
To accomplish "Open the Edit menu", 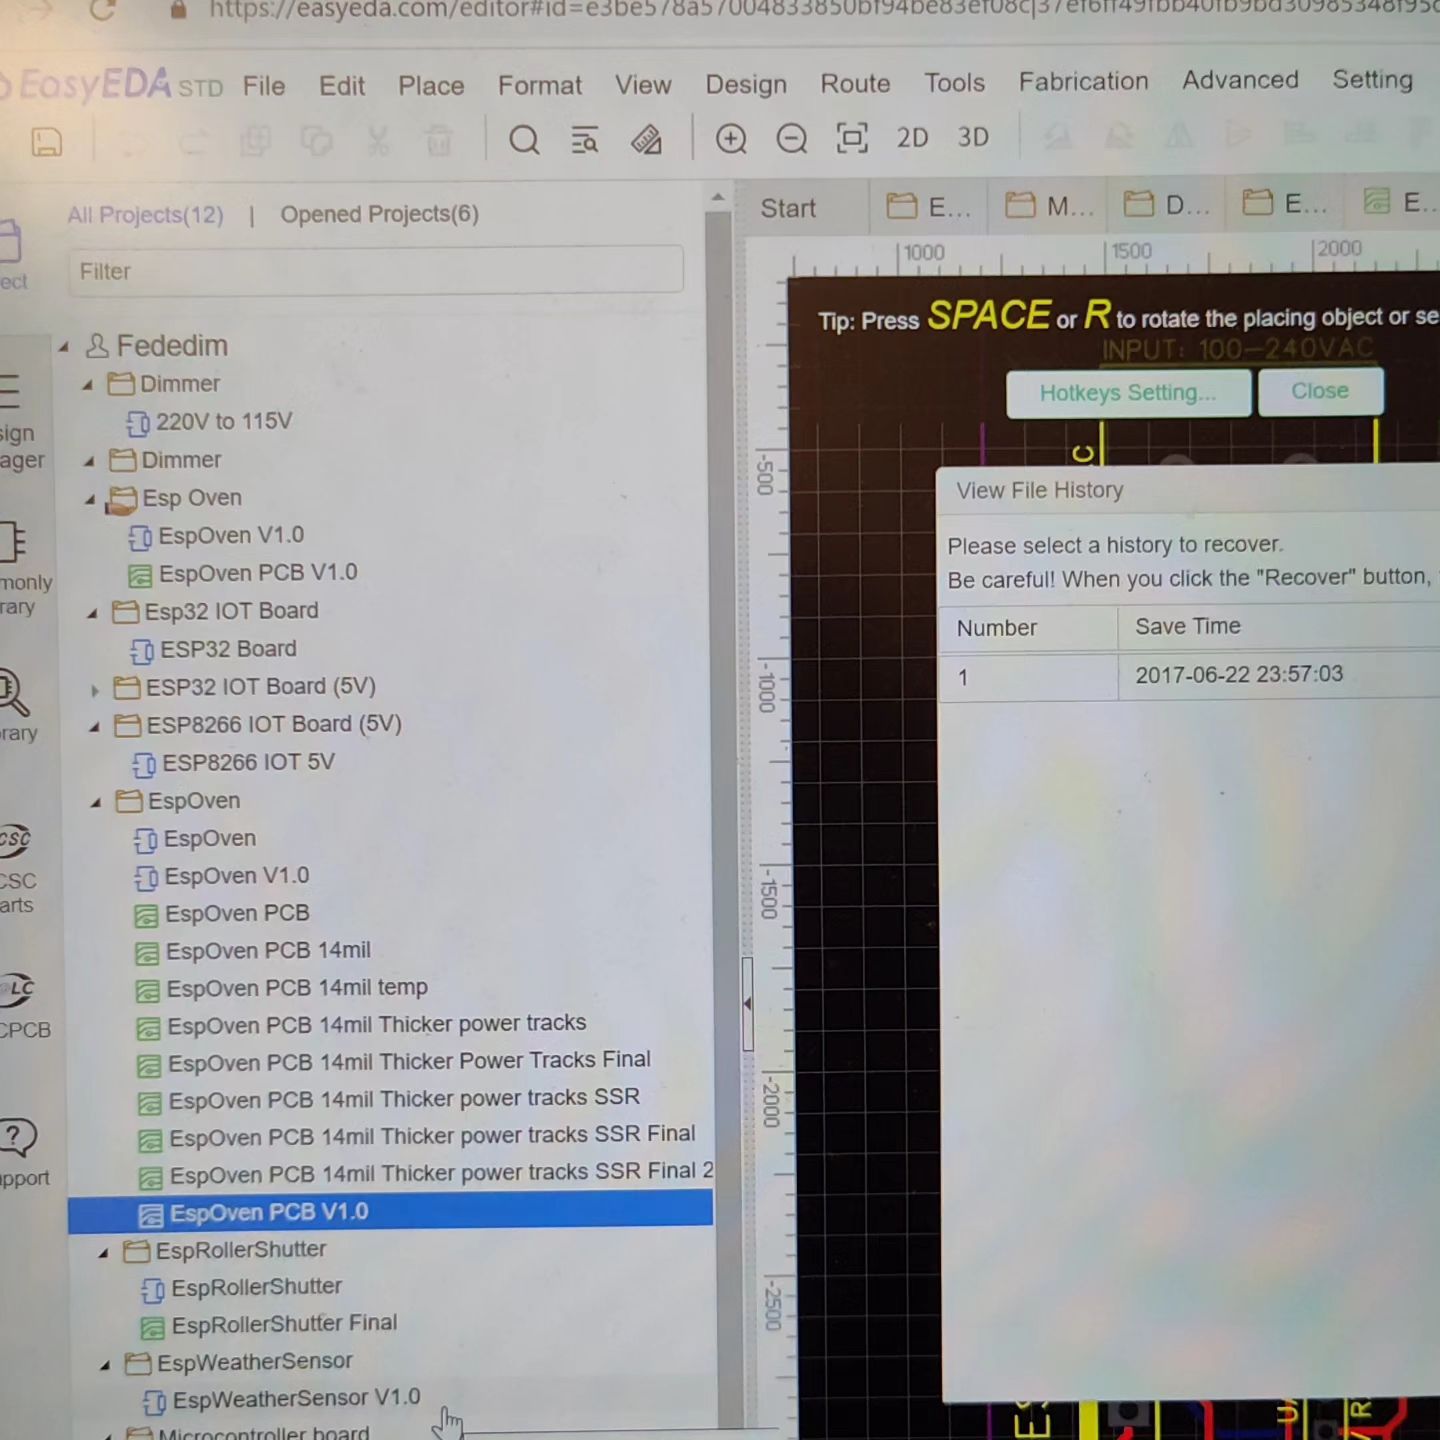I will [342, 86].
